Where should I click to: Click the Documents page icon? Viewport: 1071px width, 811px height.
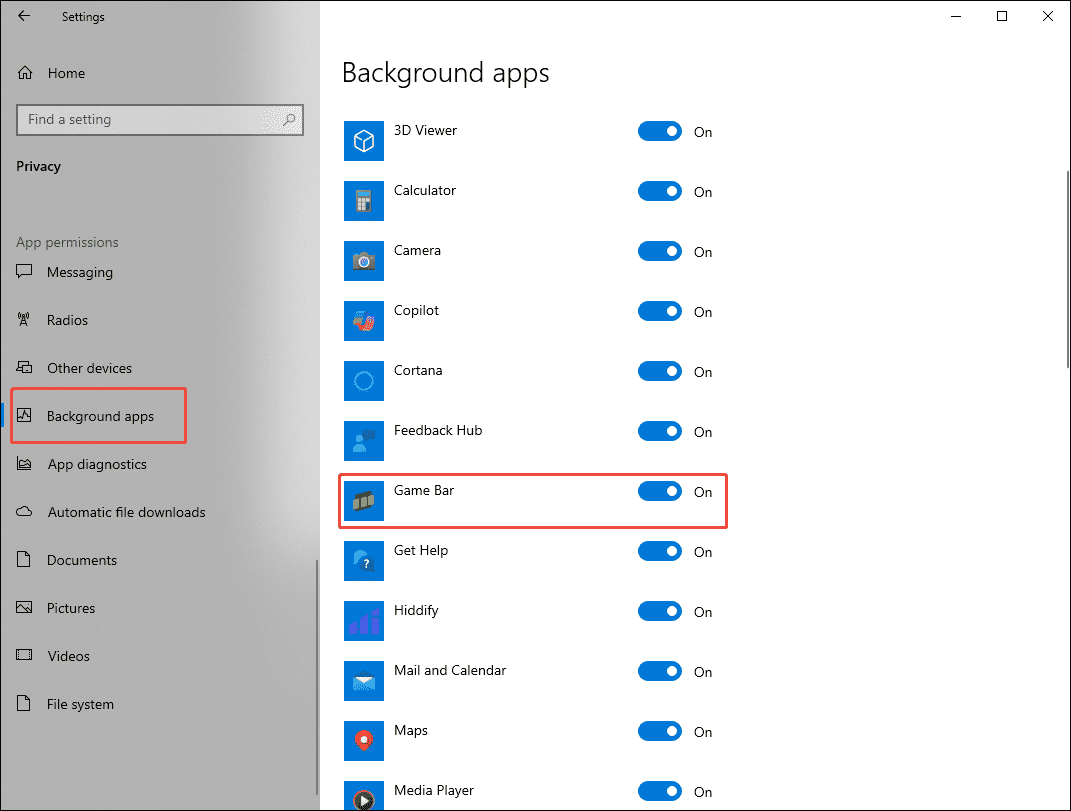(x=24, y=560)
